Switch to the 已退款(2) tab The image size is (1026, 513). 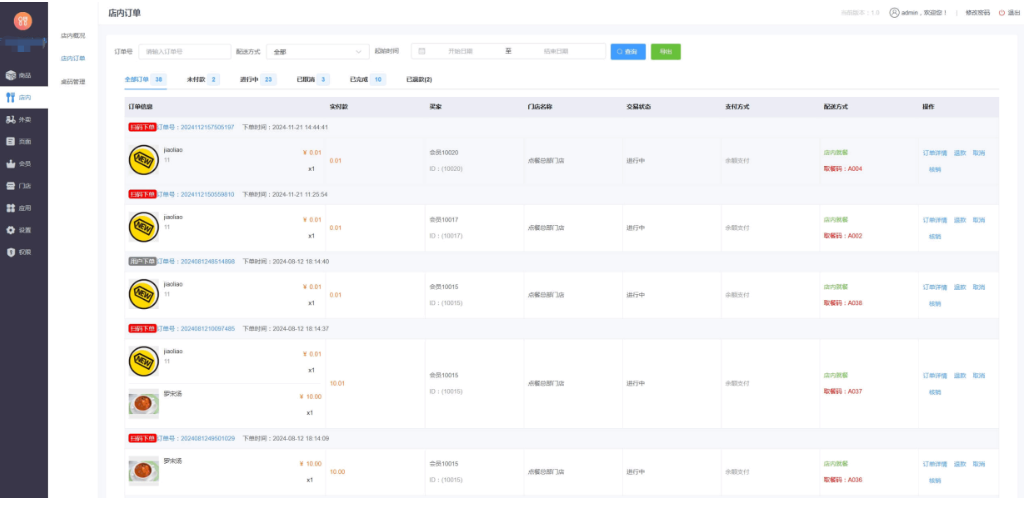point(419,79)
